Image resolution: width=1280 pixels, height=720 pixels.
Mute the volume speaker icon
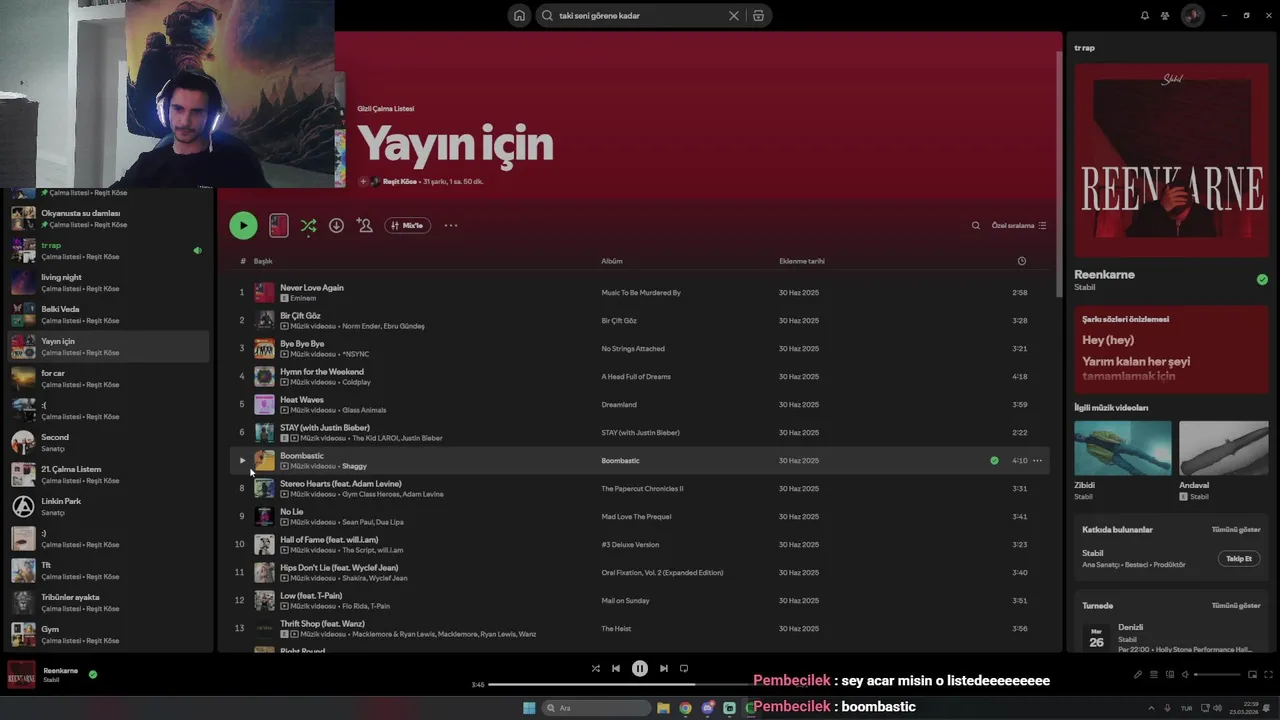pyautogui.click(x=1185, y=675)
